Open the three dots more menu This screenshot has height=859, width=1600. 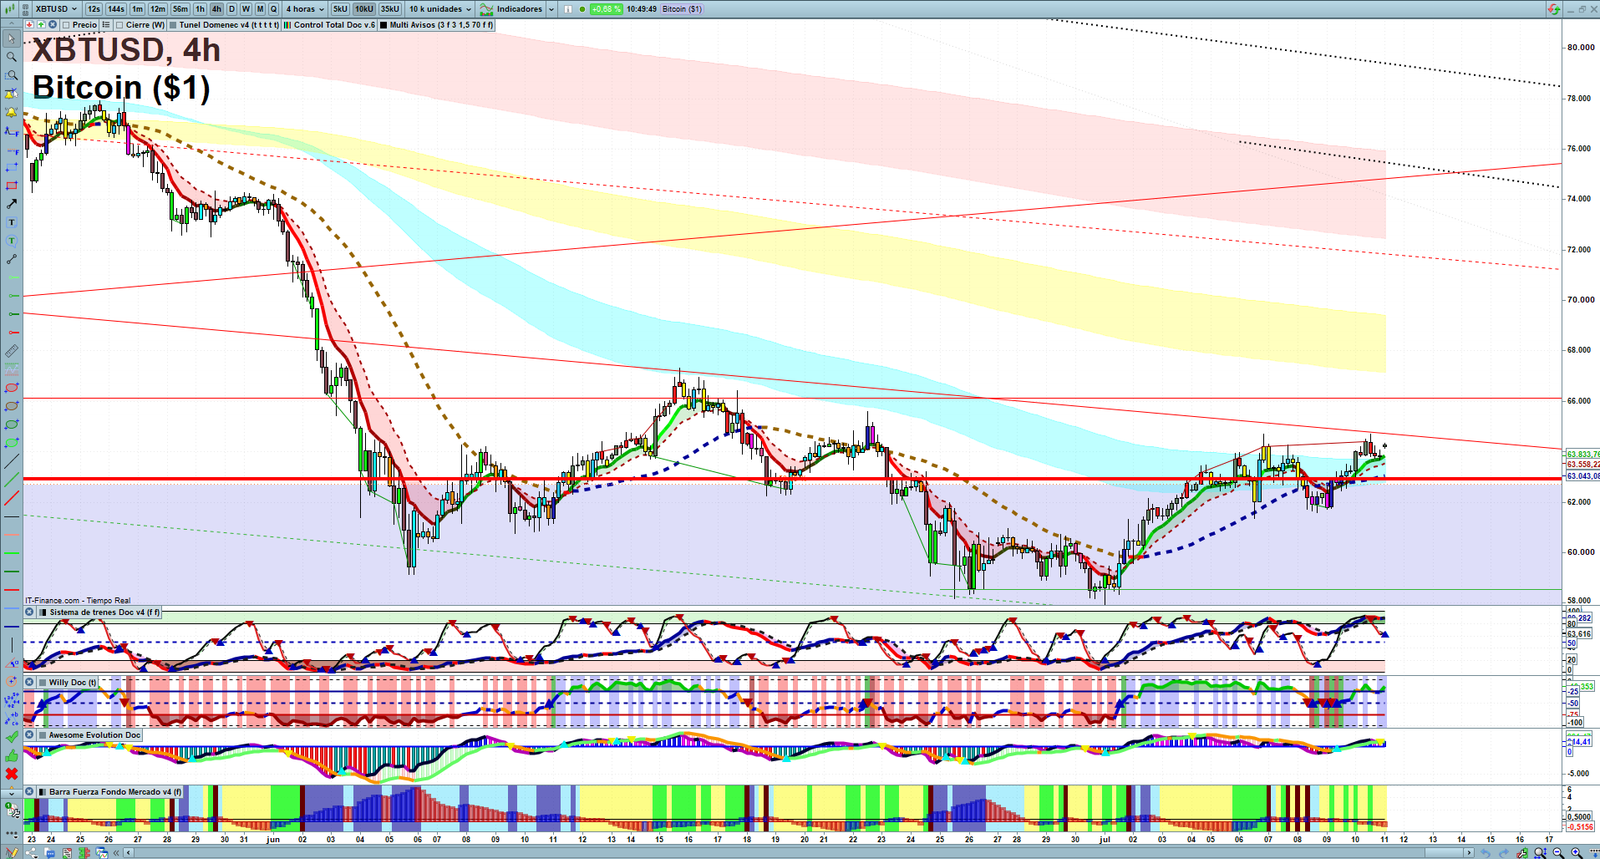[x=12, y=833]
